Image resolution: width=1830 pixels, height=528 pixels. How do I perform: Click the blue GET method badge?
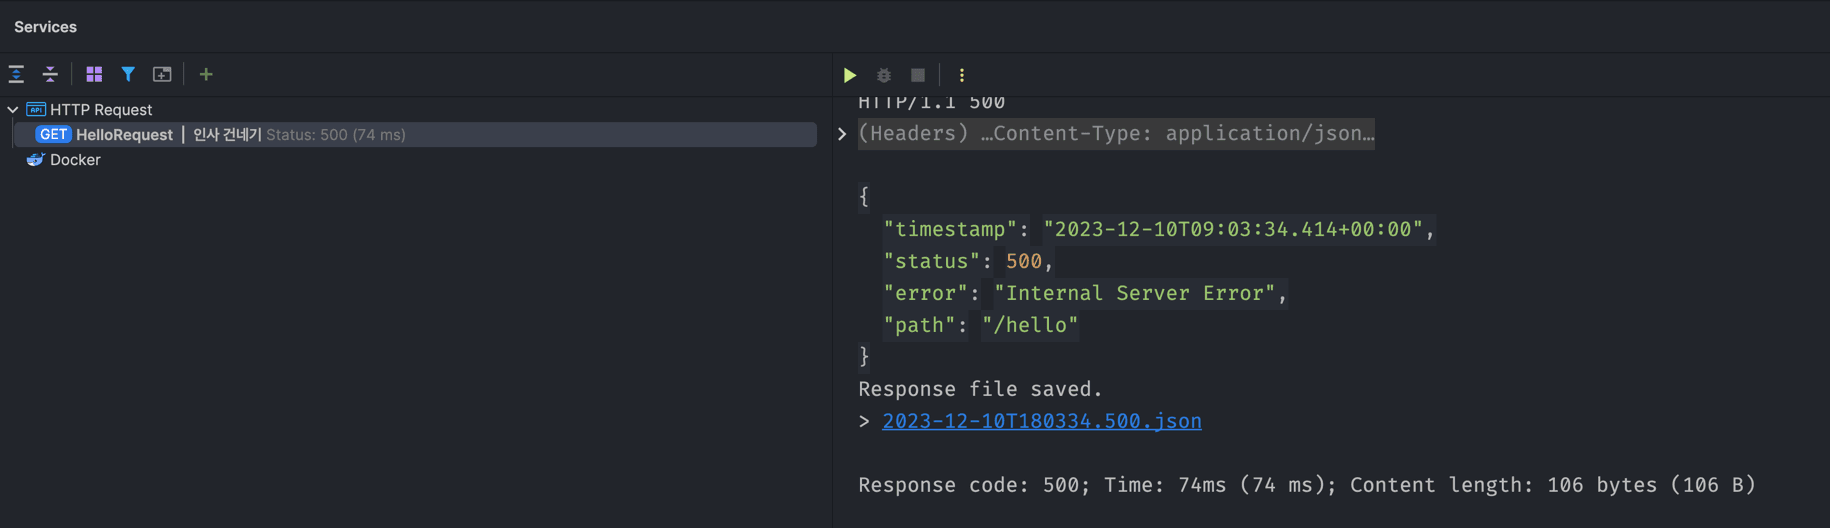53,135
